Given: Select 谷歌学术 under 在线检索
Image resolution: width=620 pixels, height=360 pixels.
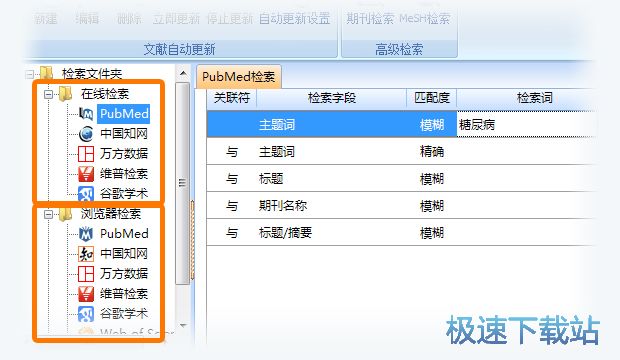Looking at the screenshot, I should (124, 193).
